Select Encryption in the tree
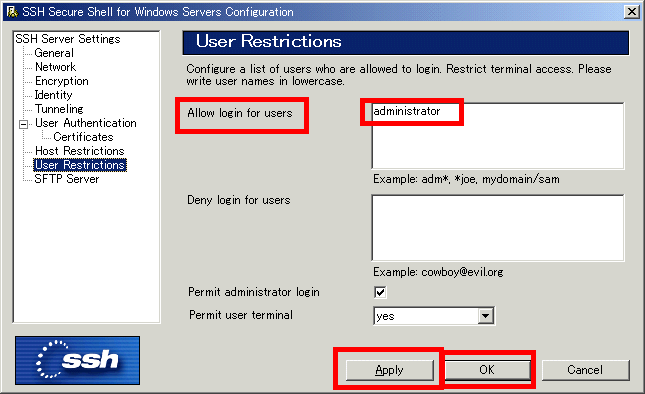Screen dimensions: 645x394 pyautogui.click(x=62, y=81)
